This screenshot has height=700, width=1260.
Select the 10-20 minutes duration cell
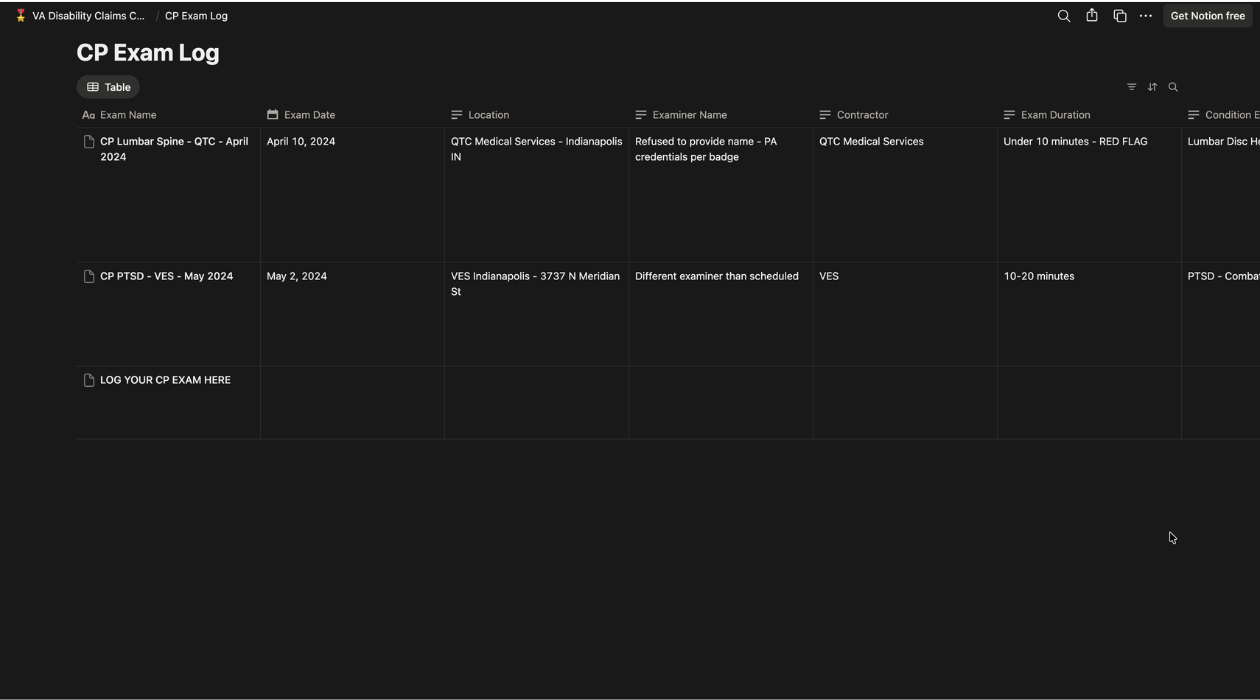[x=1088, y=314]
